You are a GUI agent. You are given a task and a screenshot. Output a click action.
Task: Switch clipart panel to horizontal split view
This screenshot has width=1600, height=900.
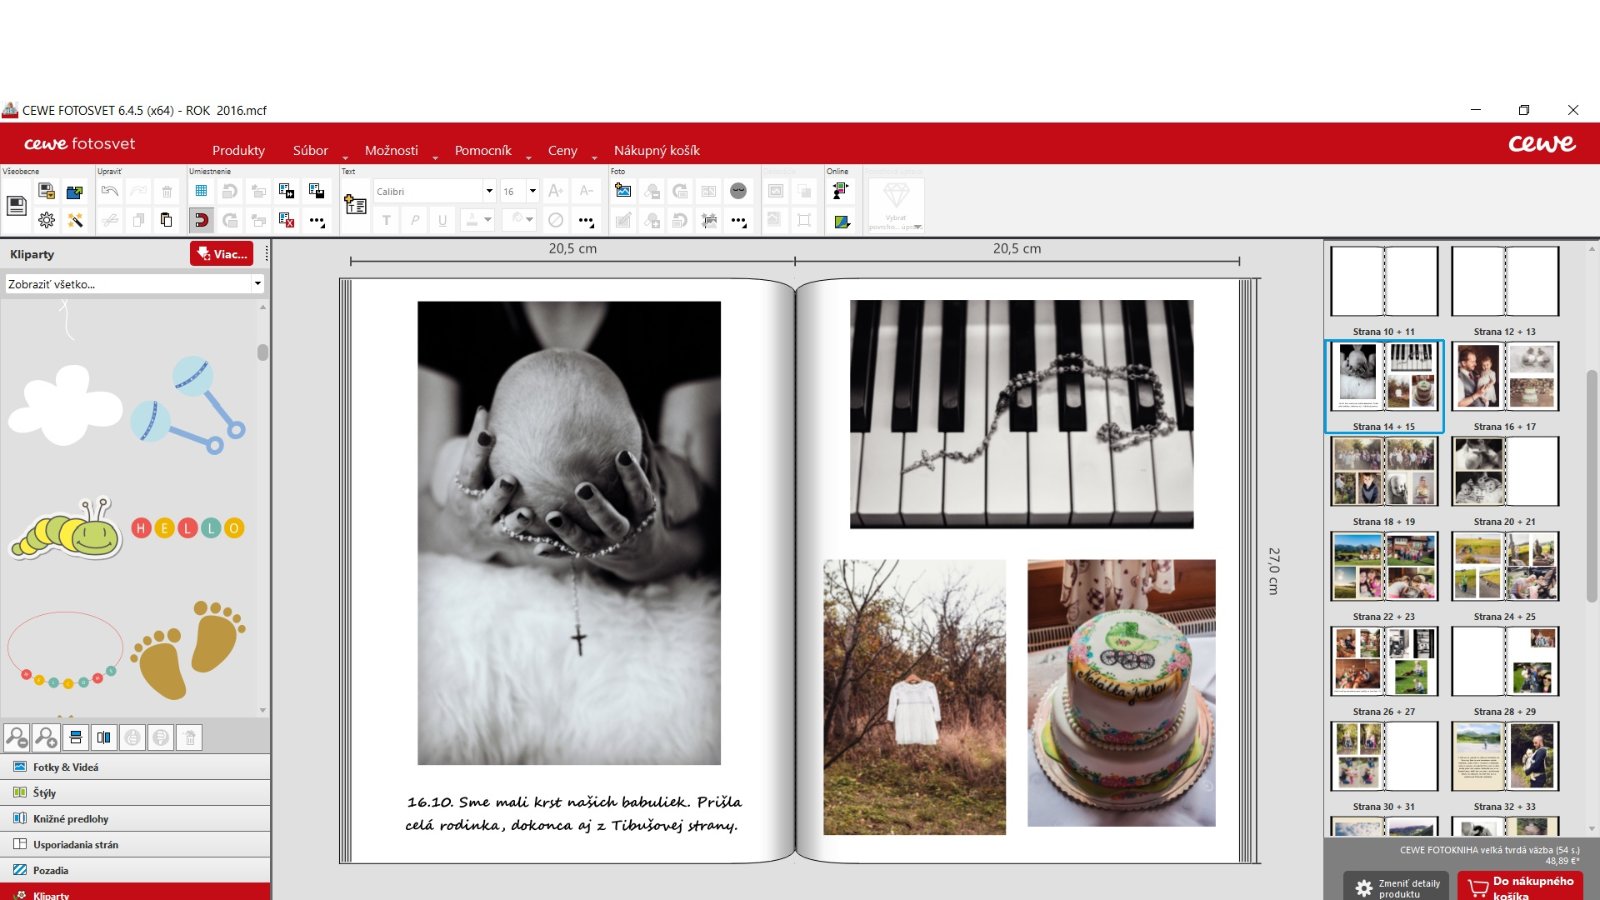coord(75,738)
